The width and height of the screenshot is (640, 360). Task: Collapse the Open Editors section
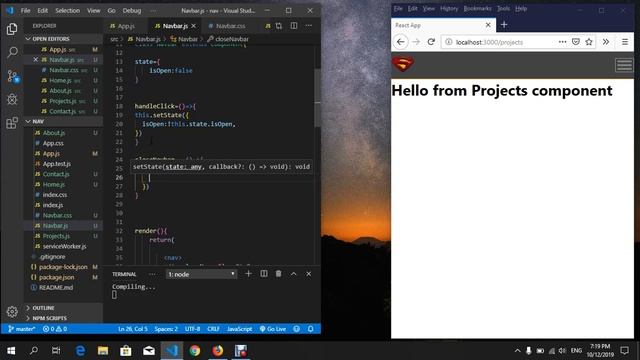click(x=63, y=39)
